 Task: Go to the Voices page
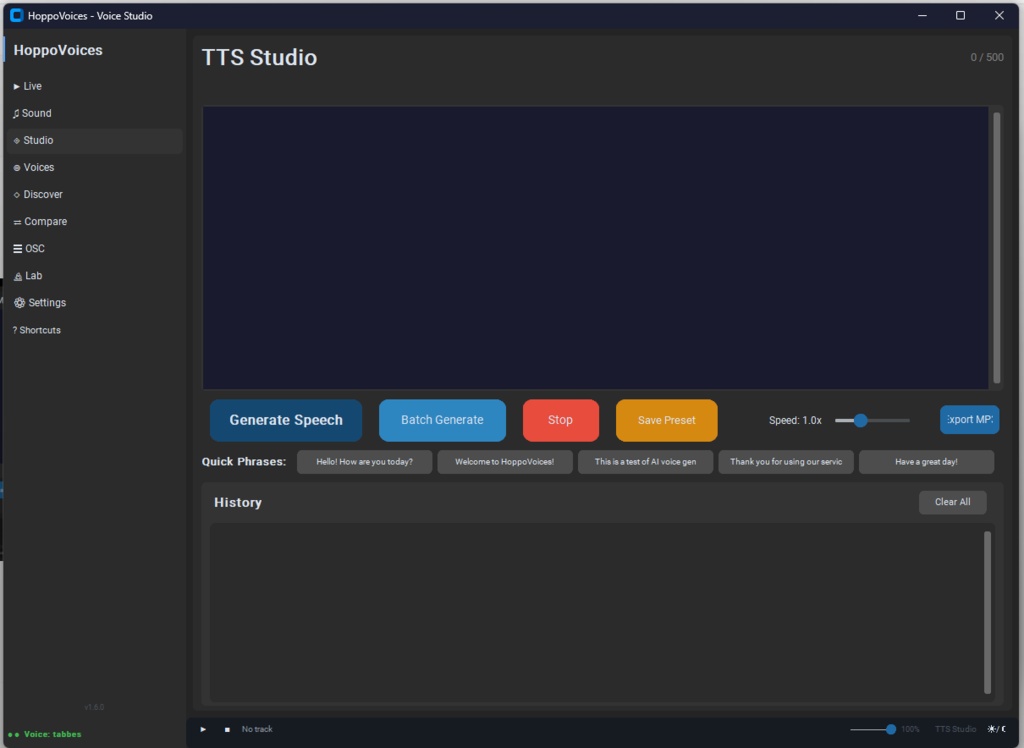[x=95, y=167]
